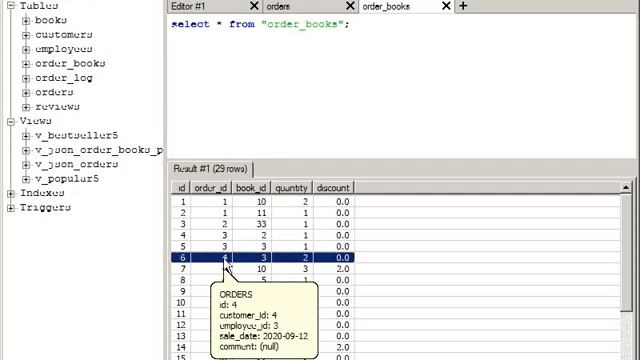Select the customers table in tree
640x360 pixels.
64,35
